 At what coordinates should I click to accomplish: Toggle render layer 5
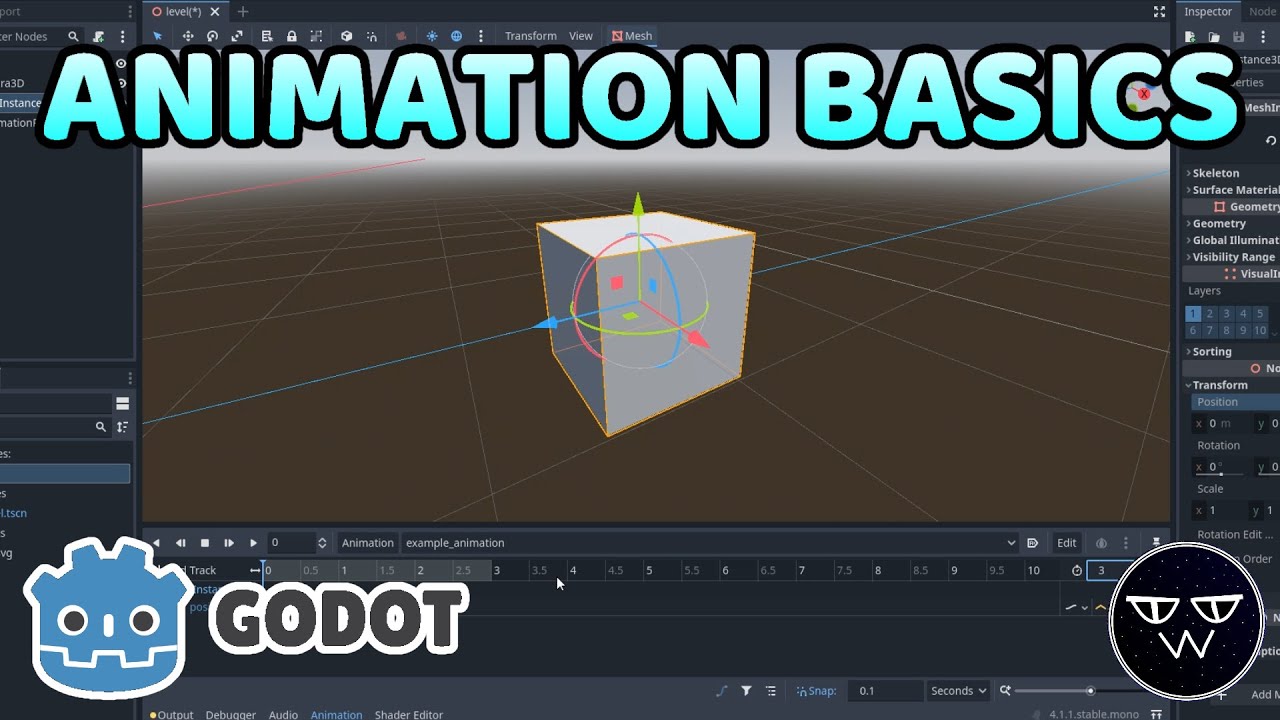1260,314
